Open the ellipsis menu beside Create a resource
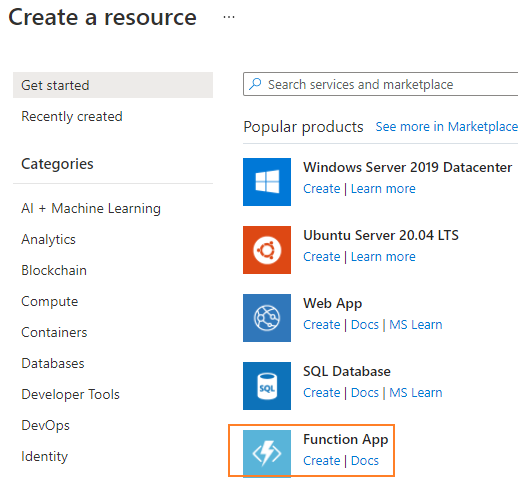518x480 pixels. [x=229, y=17]
